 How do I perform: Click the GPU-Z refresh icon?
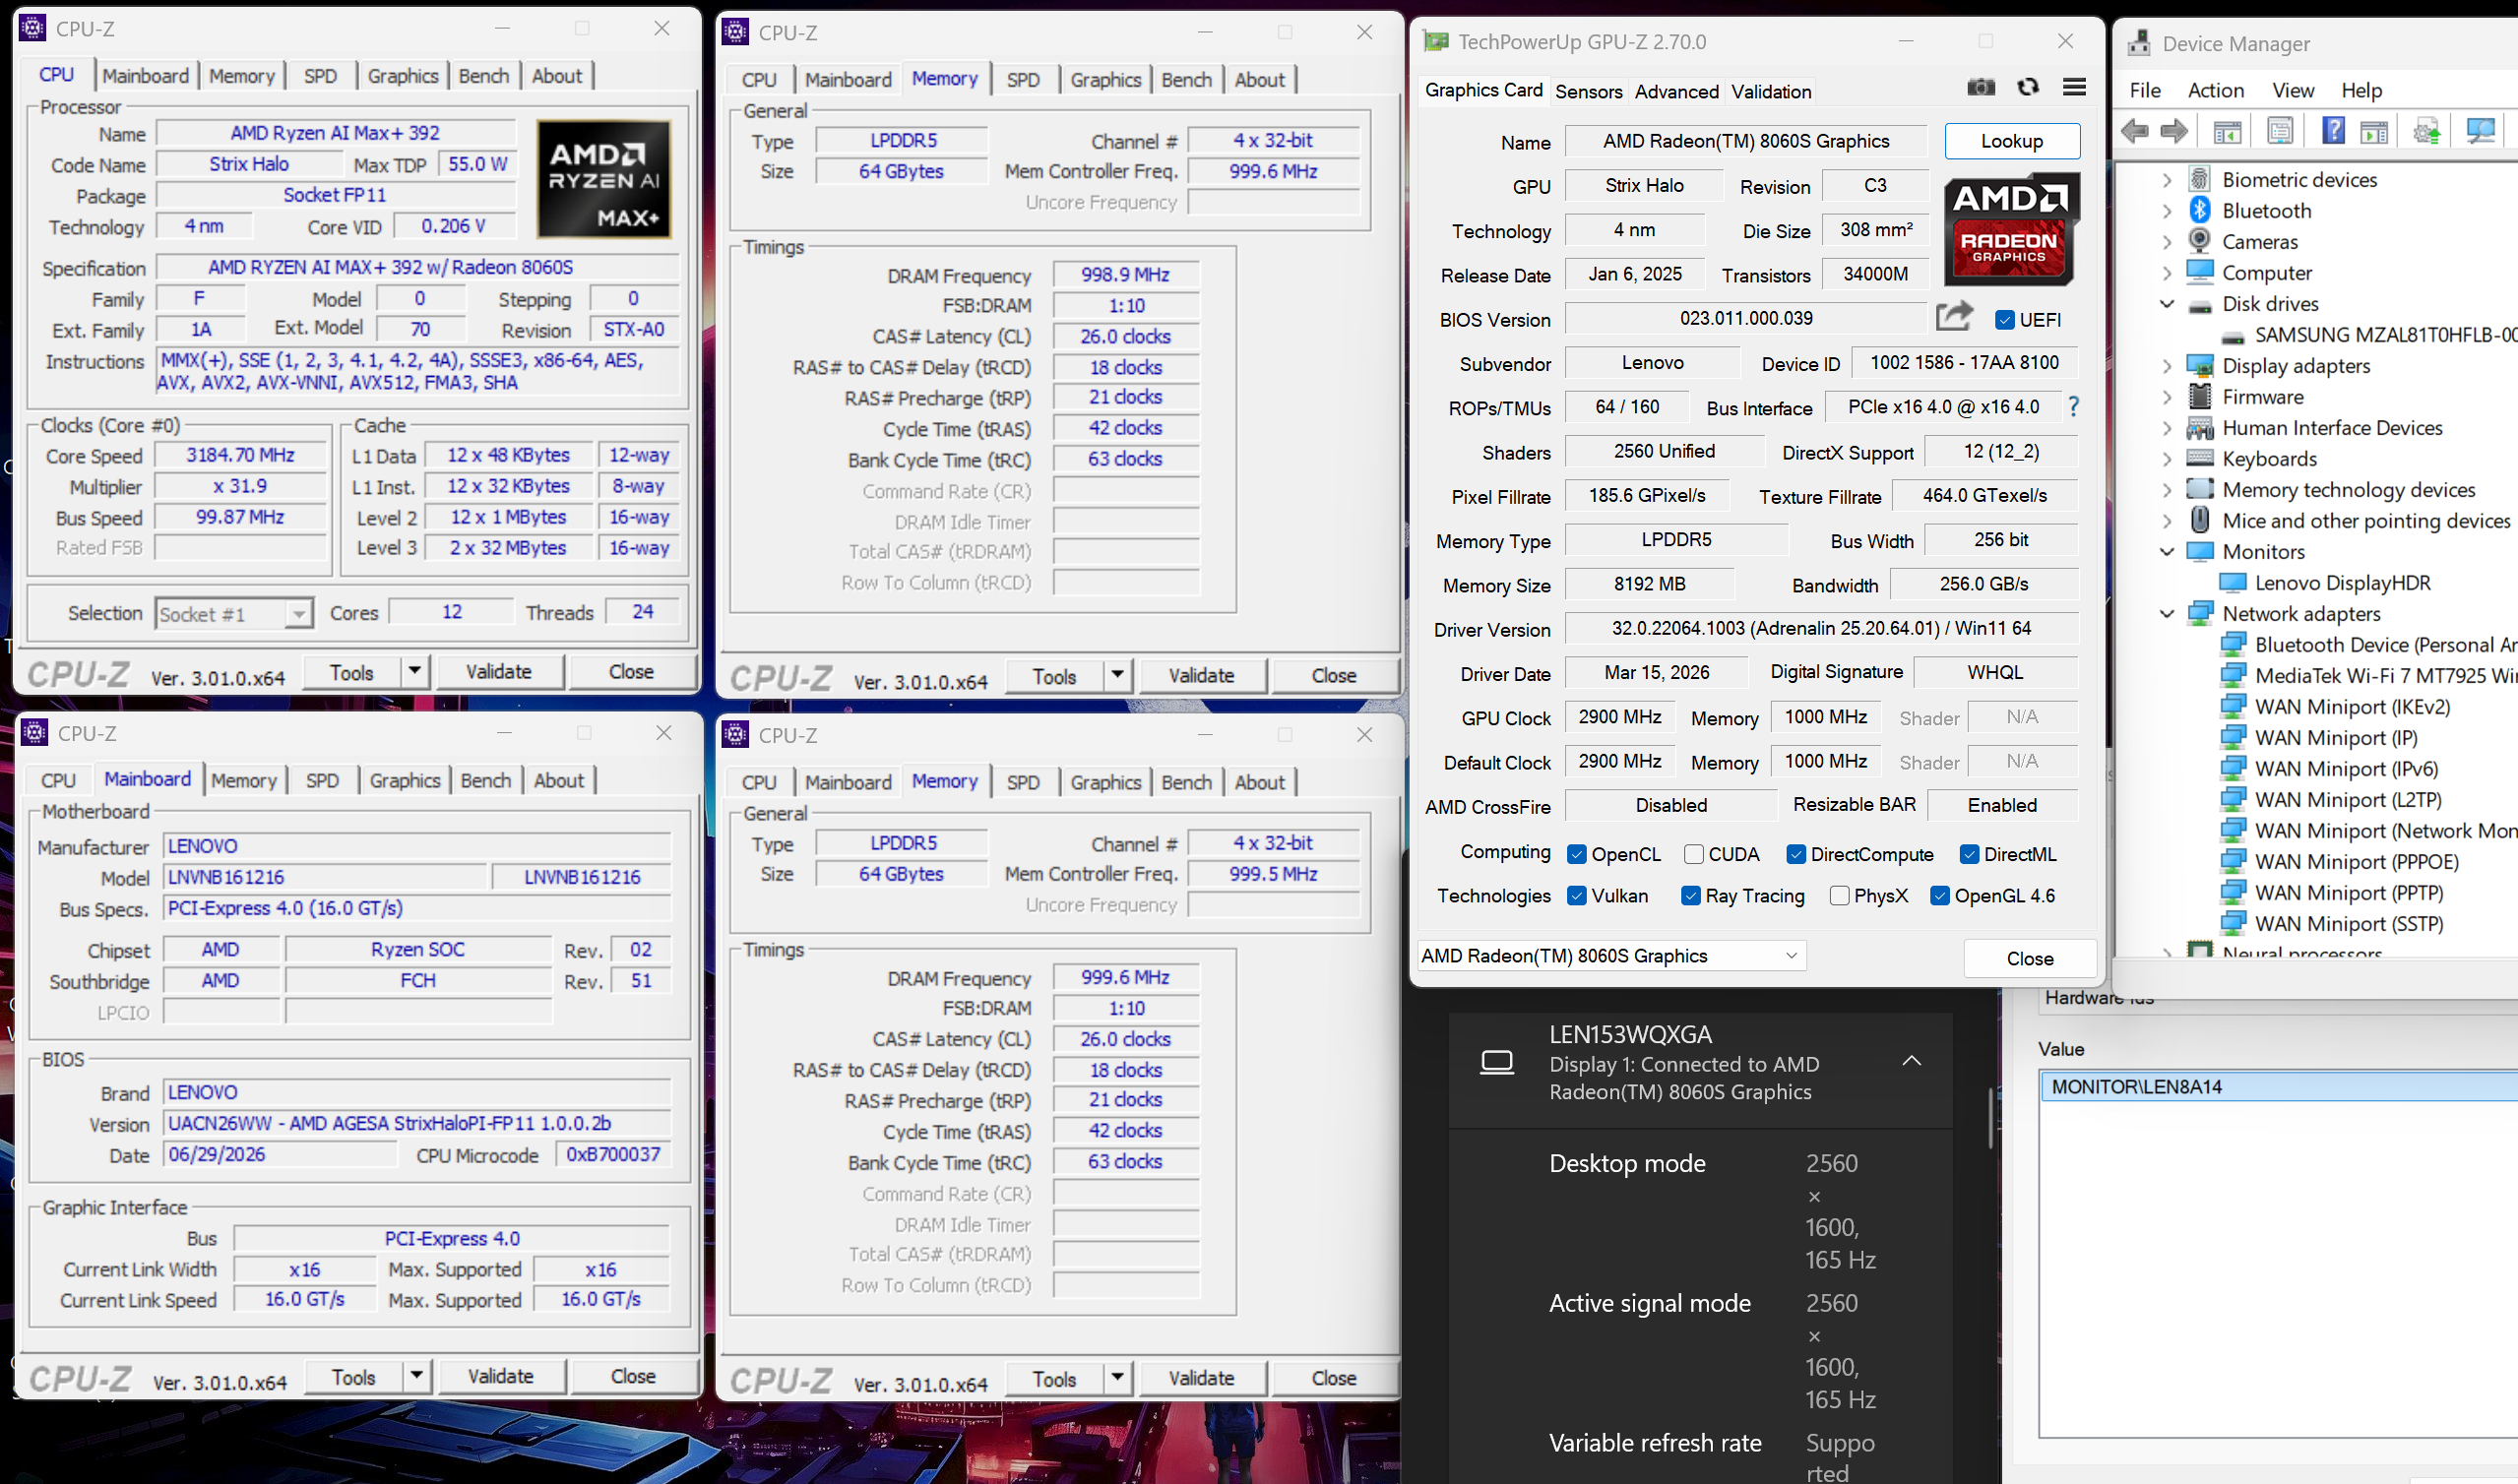tap(2027, 88)
